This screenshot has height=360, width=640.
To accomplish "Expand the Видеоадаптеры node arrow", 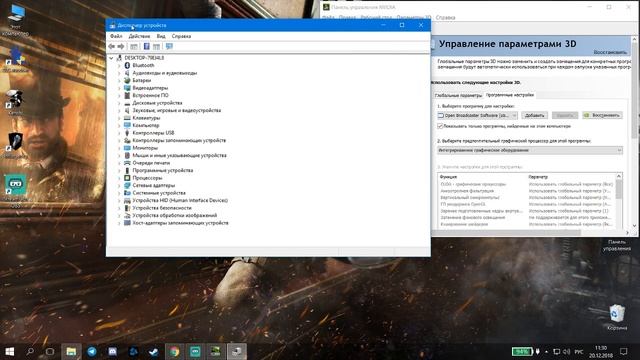I will coord(119,88).
